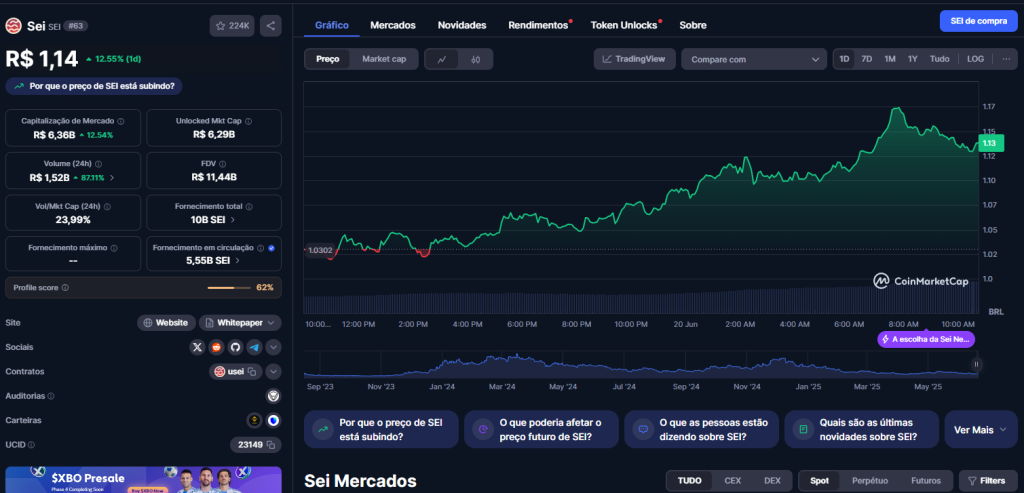Click info icon beside Fornecimento total
This screenshot has height=493, width=1024.
click(x=249, y=206)
